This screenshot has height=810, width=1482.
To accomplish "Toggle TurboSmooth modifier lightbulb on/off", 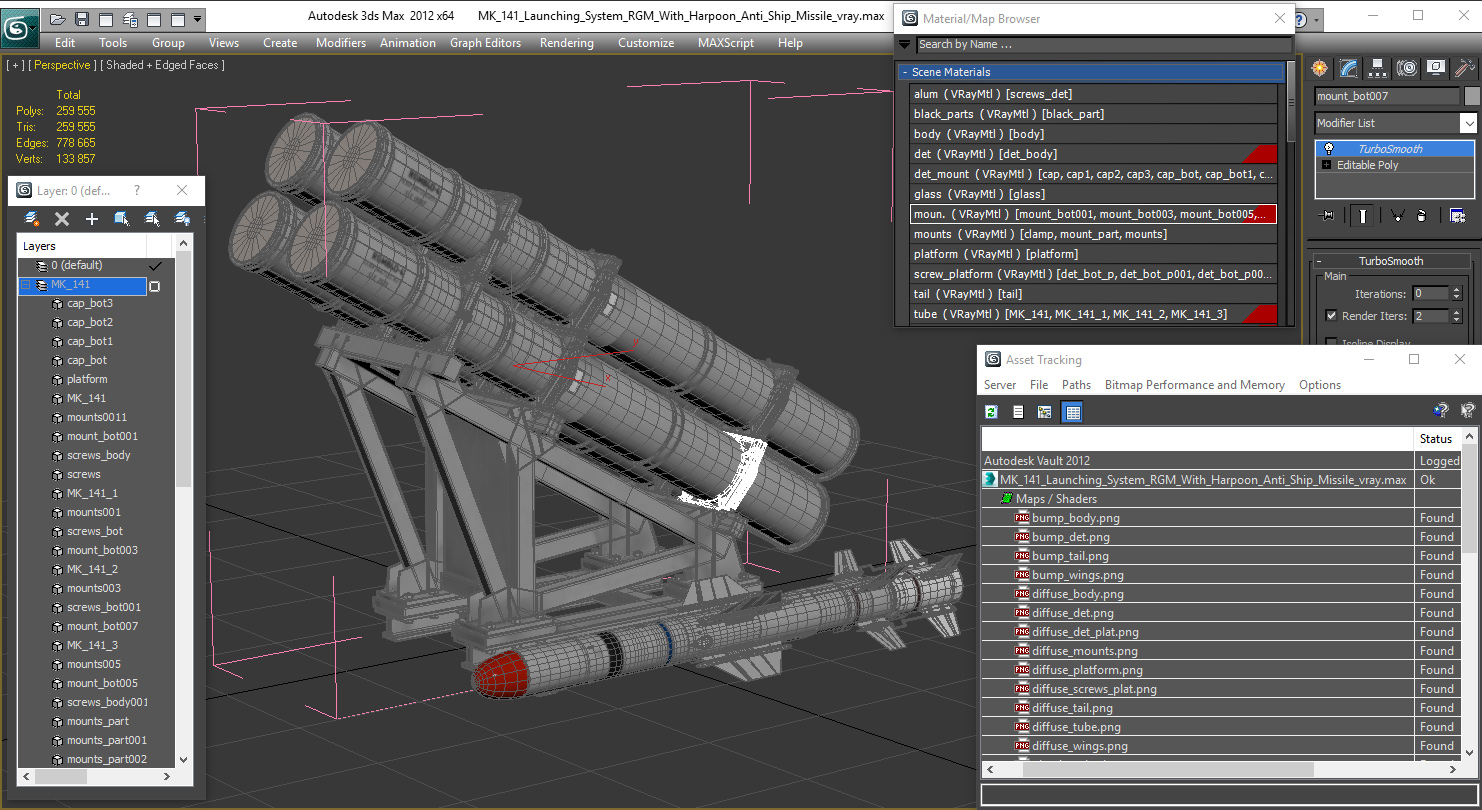I will point(1329,149).
